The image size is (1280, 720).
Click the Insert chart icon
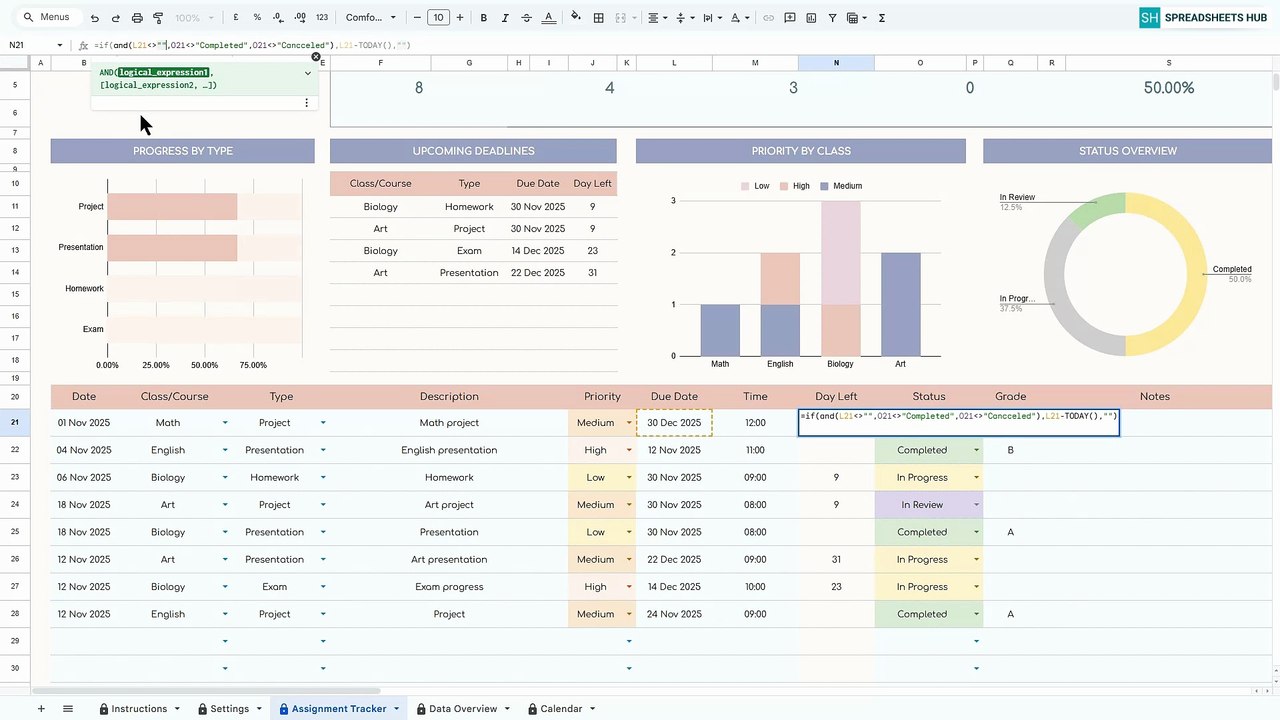pyautogui.click(x=811, y=18)
